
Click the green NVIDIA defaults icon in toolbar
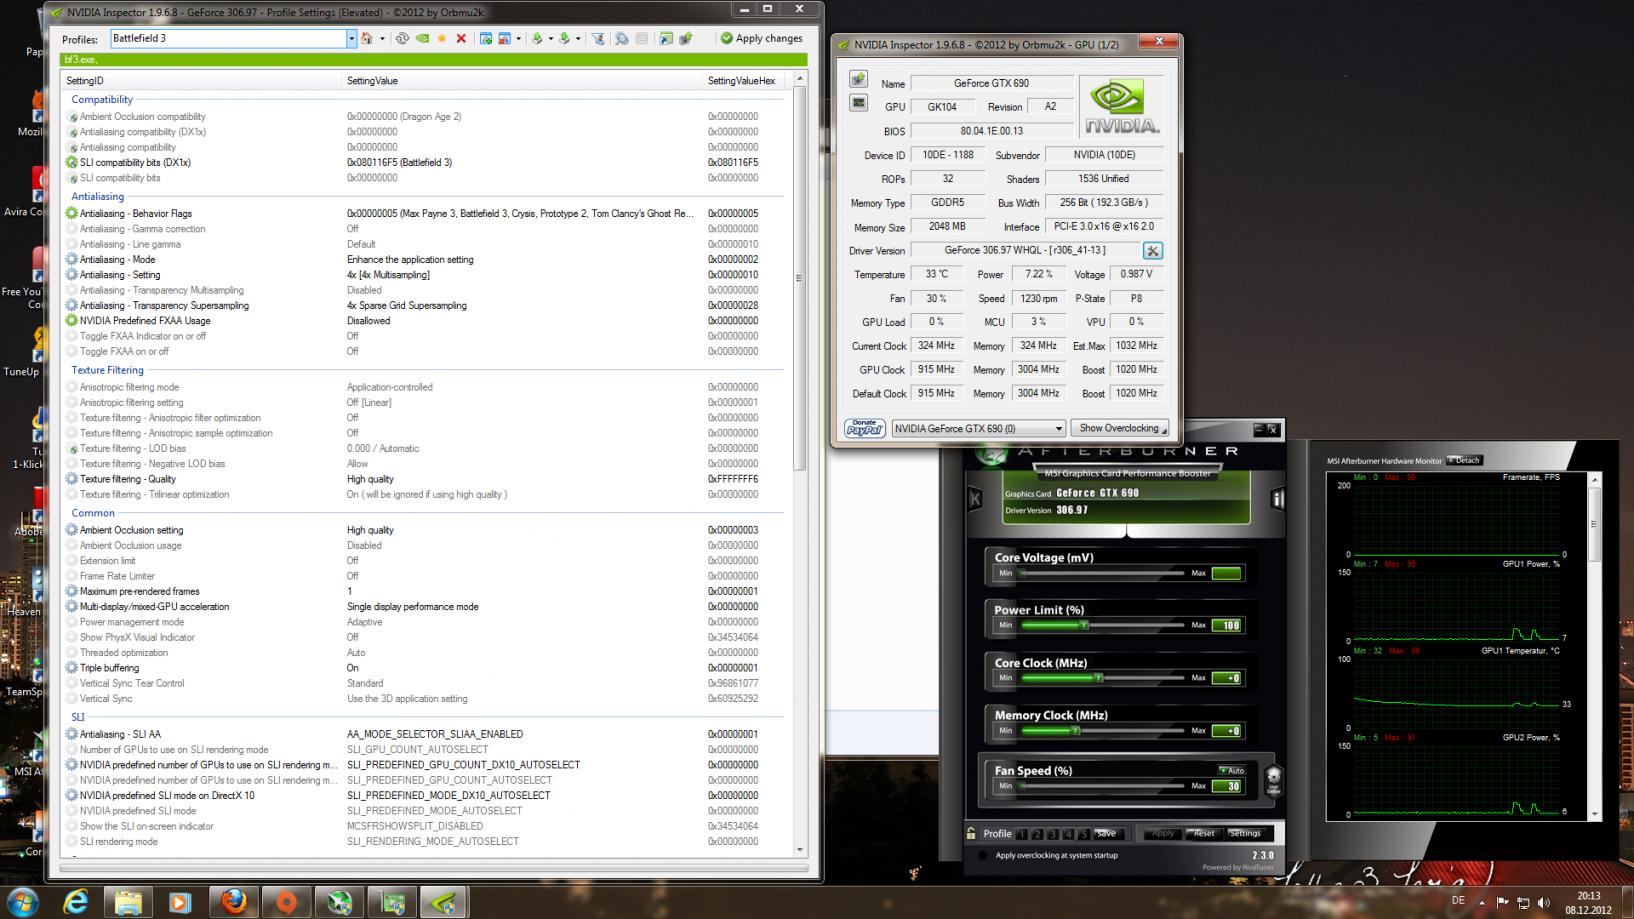pos(422,39)
